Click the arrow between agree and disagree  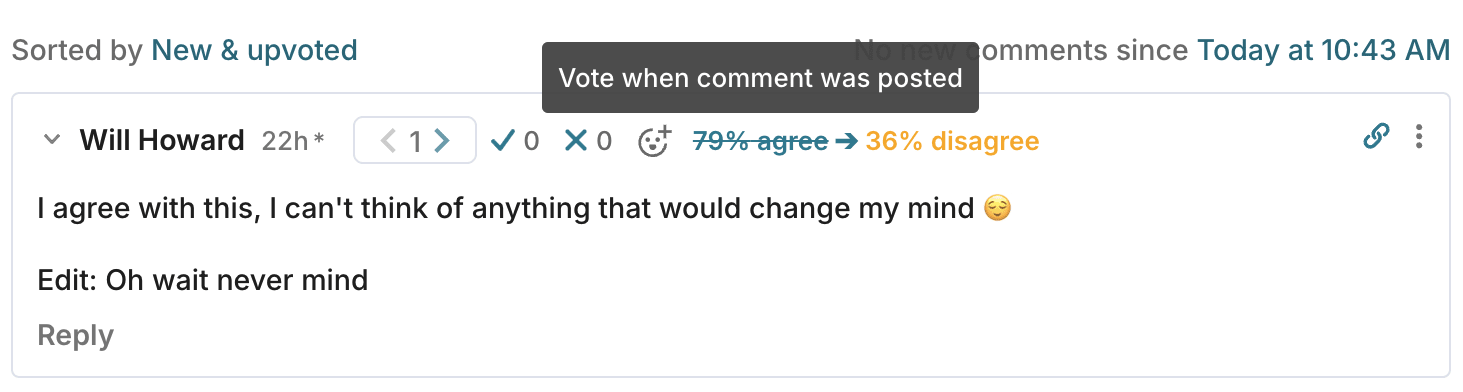[846, 141]
